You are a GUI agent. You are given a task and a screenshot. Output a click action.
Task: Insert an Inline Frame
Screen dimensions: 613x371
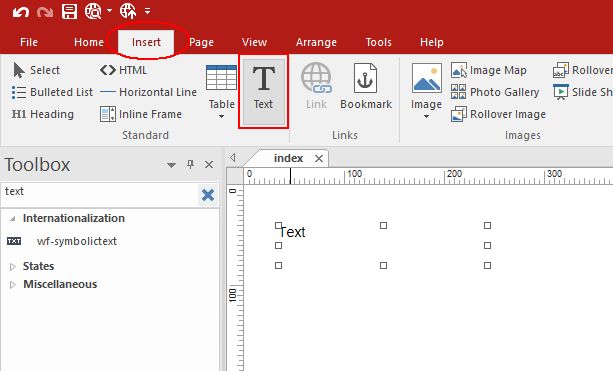click(141, 114)
